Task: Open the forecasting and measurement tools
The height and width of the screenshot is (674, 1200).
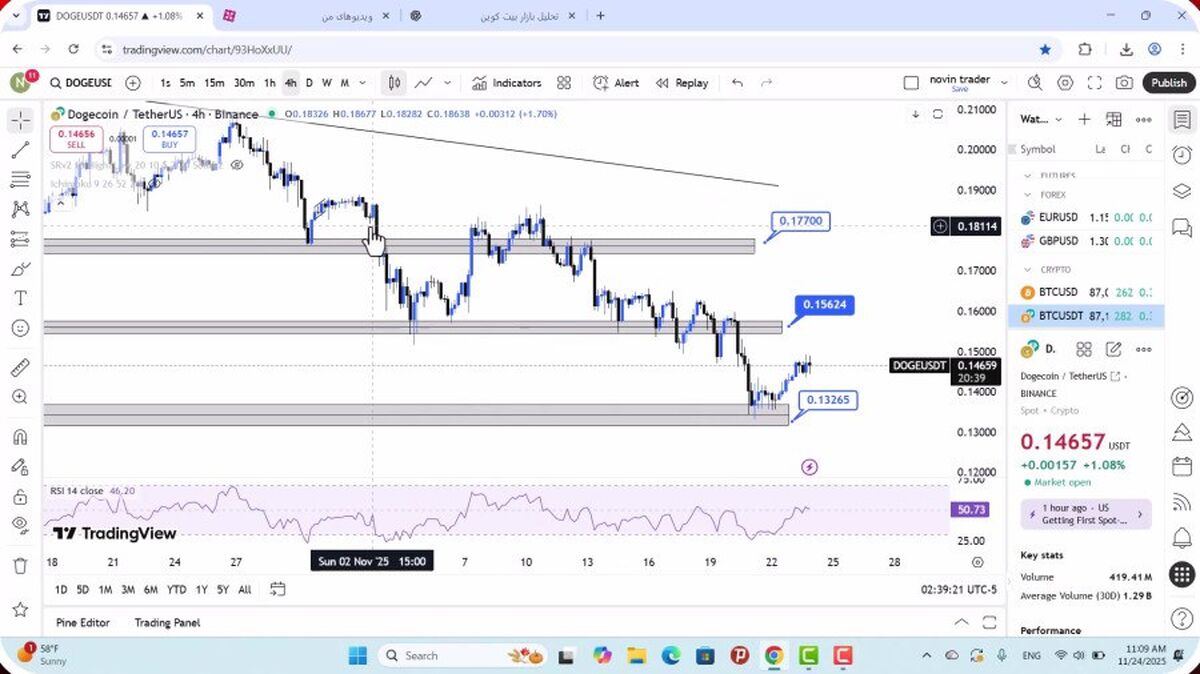Action: (20, 239)
